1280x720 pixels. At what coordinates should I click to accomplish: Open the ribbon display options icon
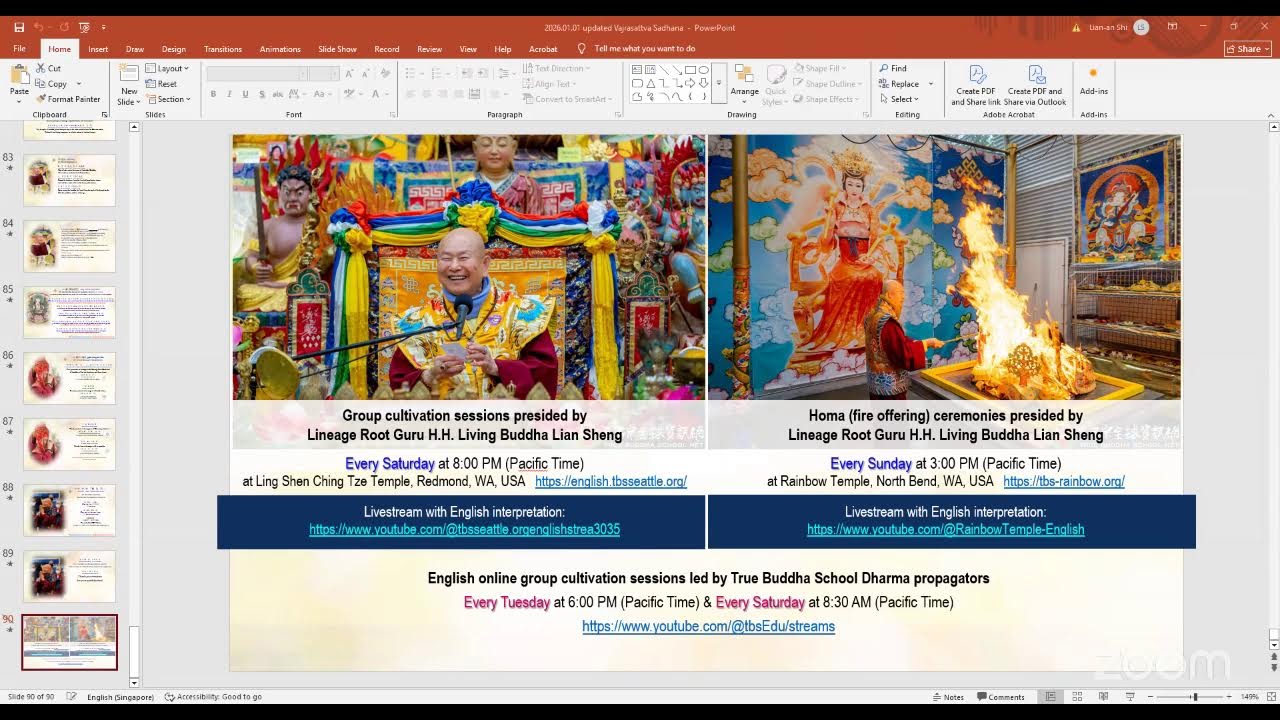pos(1171,27)
